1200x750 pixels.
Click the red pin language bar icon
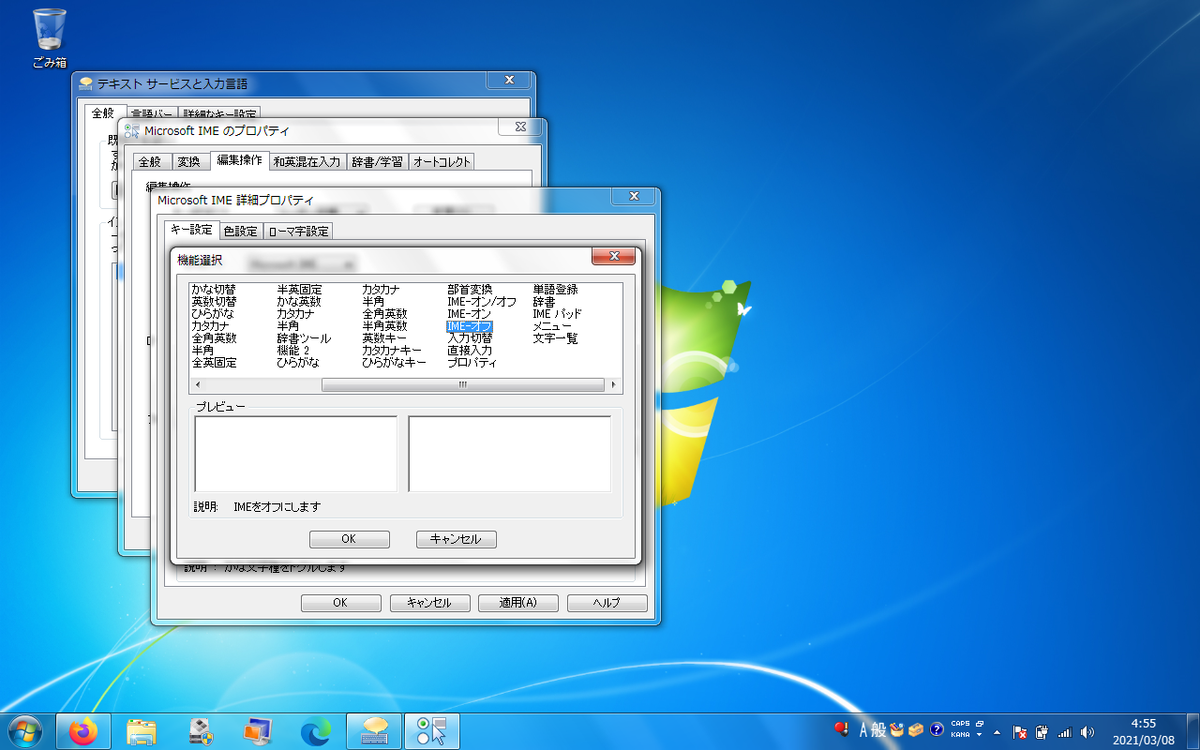click(841, 729)
